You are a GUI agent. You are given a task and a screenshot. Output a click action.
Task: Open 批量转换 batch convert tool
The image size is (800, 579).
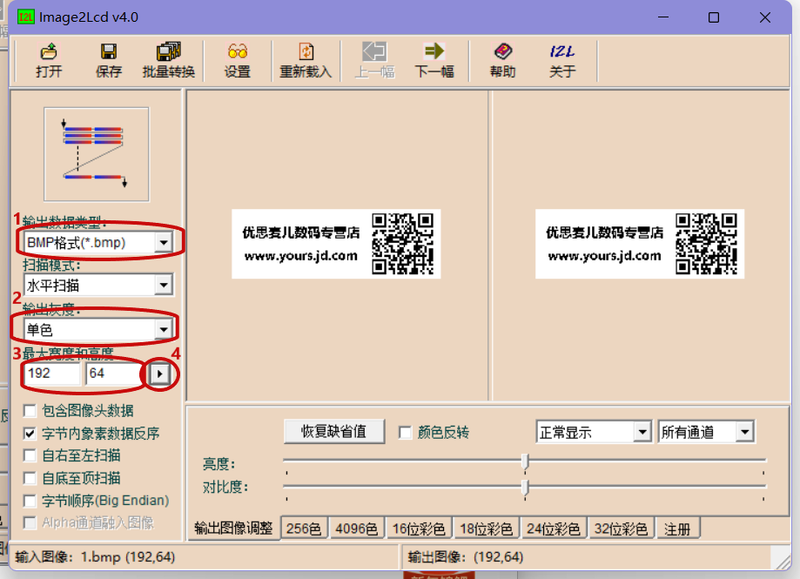168,61
